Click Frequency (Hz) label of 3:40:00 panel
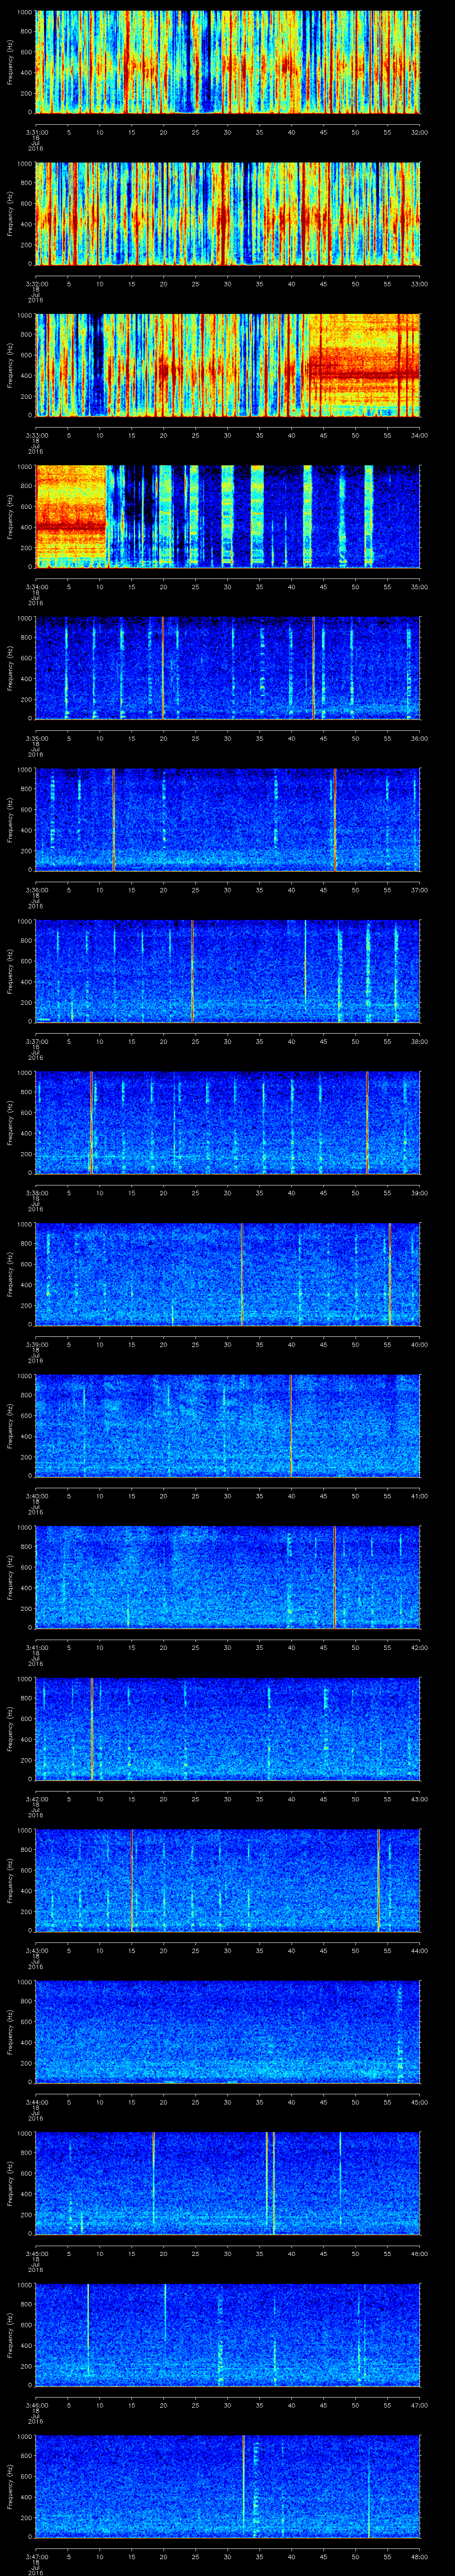The height and width of the screenshot is (2576, 455). [x=10, y=1427]
